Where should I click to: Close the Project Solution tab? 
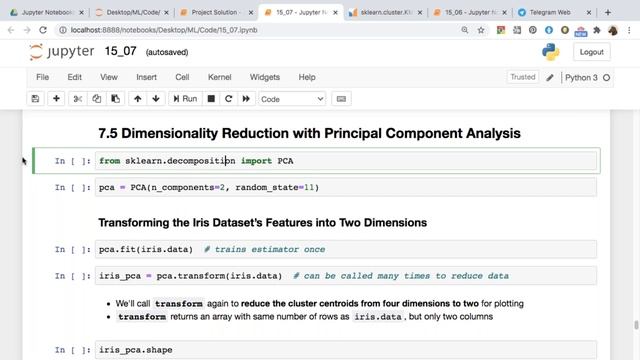[x=251, y=13]
